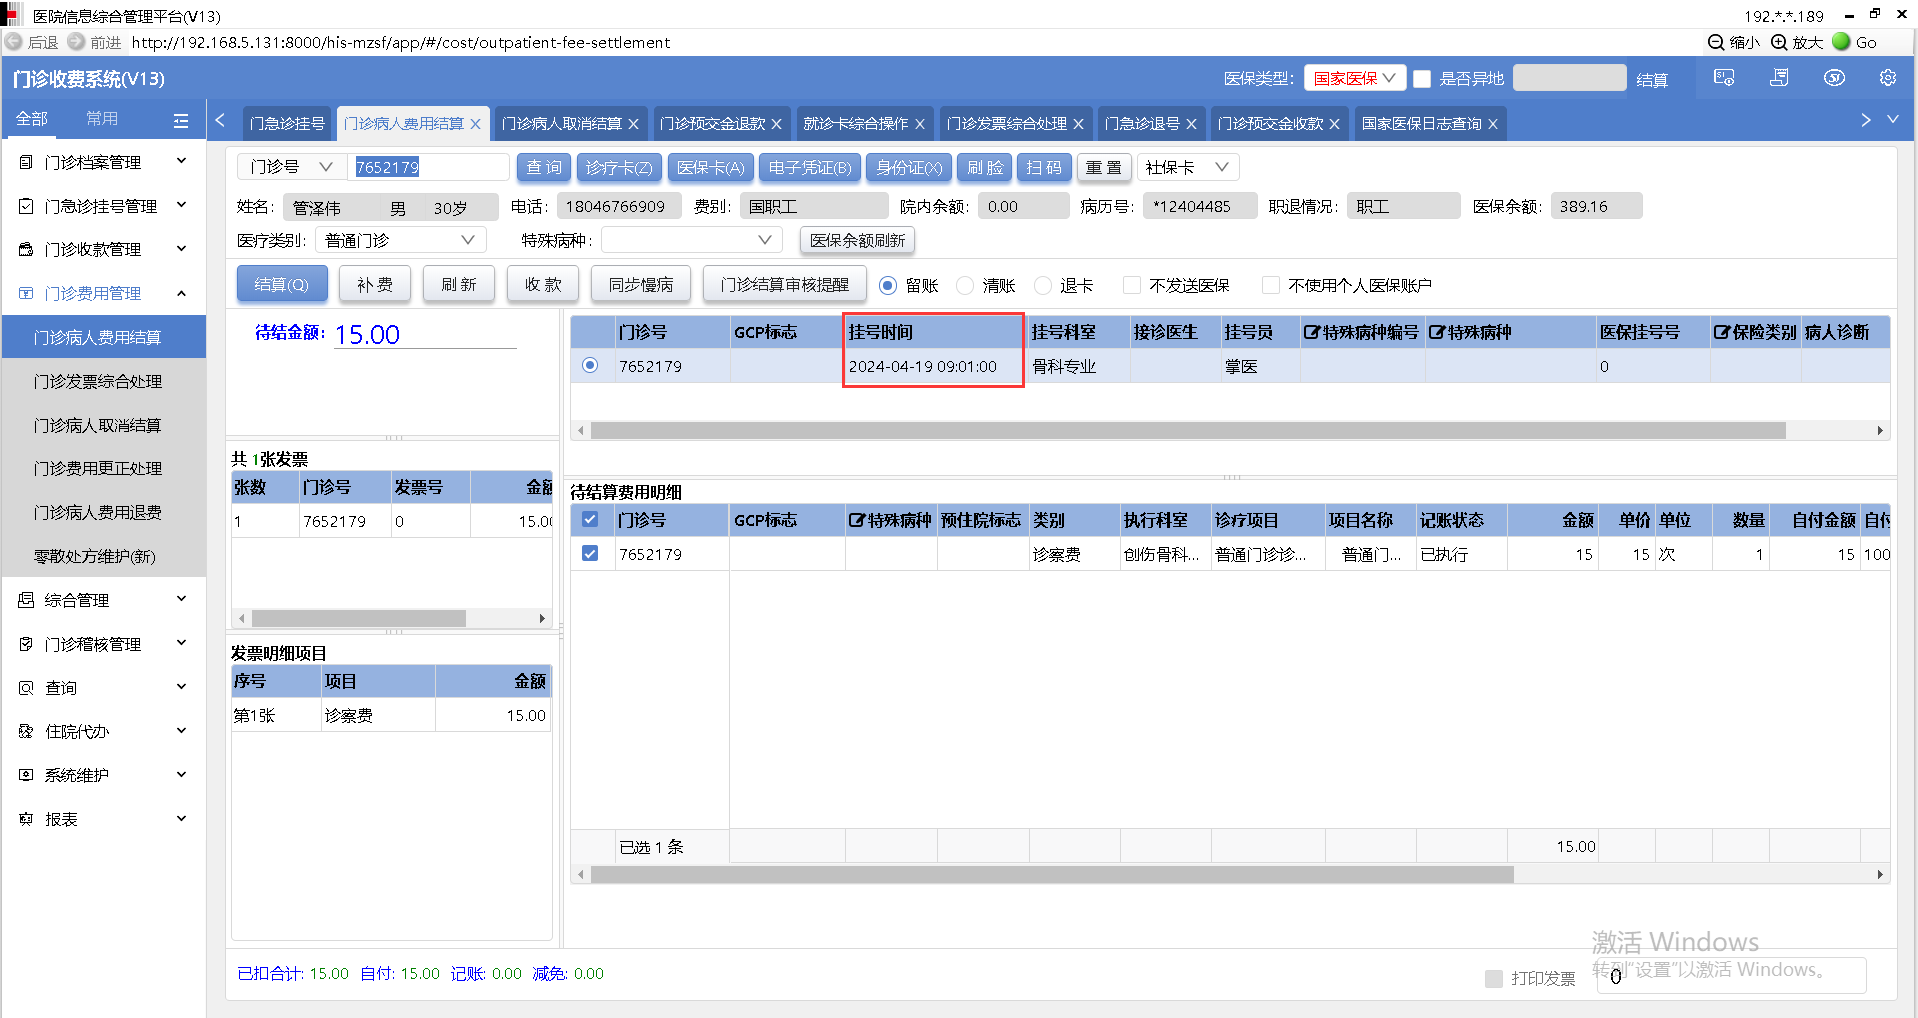Select the 留账 radio button
The height and width of the screenshot is (1018, 1918).
point(888,286)
